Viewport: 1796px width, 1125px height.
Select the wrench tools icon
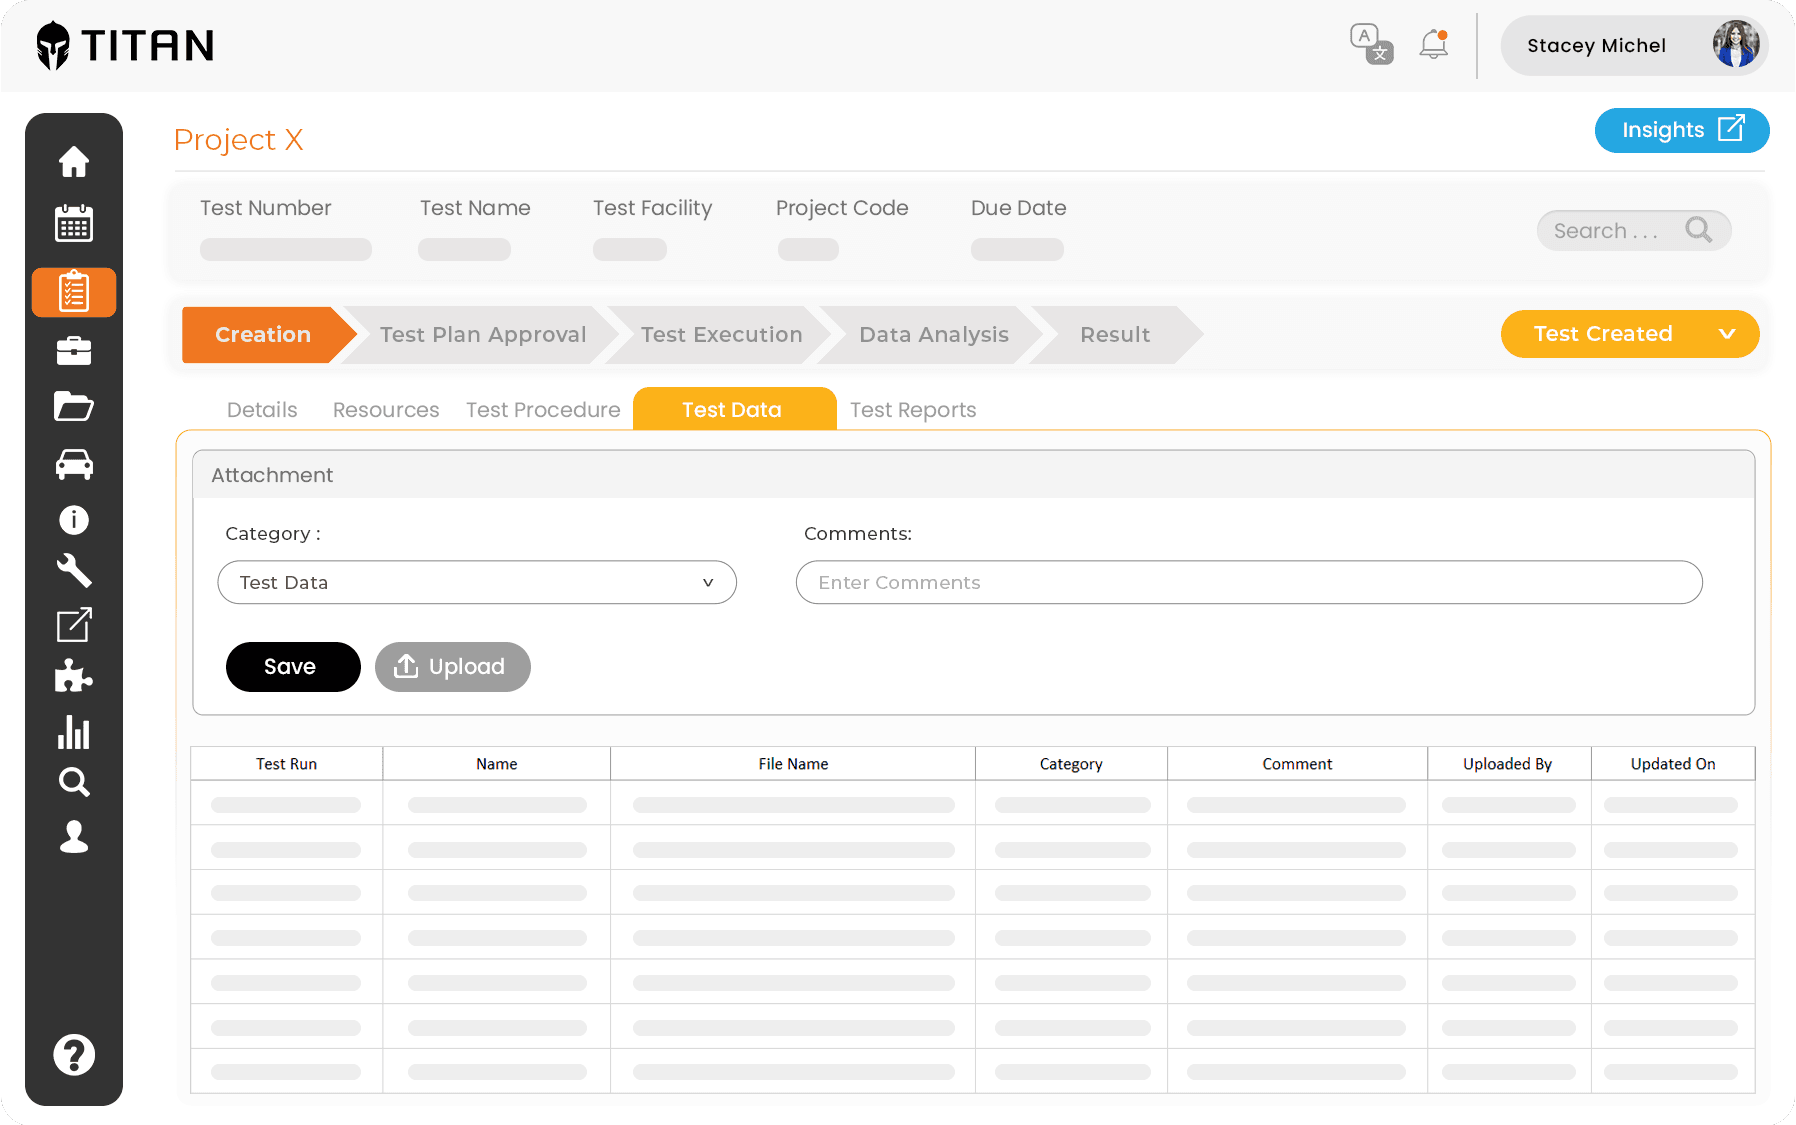point(74,571)
